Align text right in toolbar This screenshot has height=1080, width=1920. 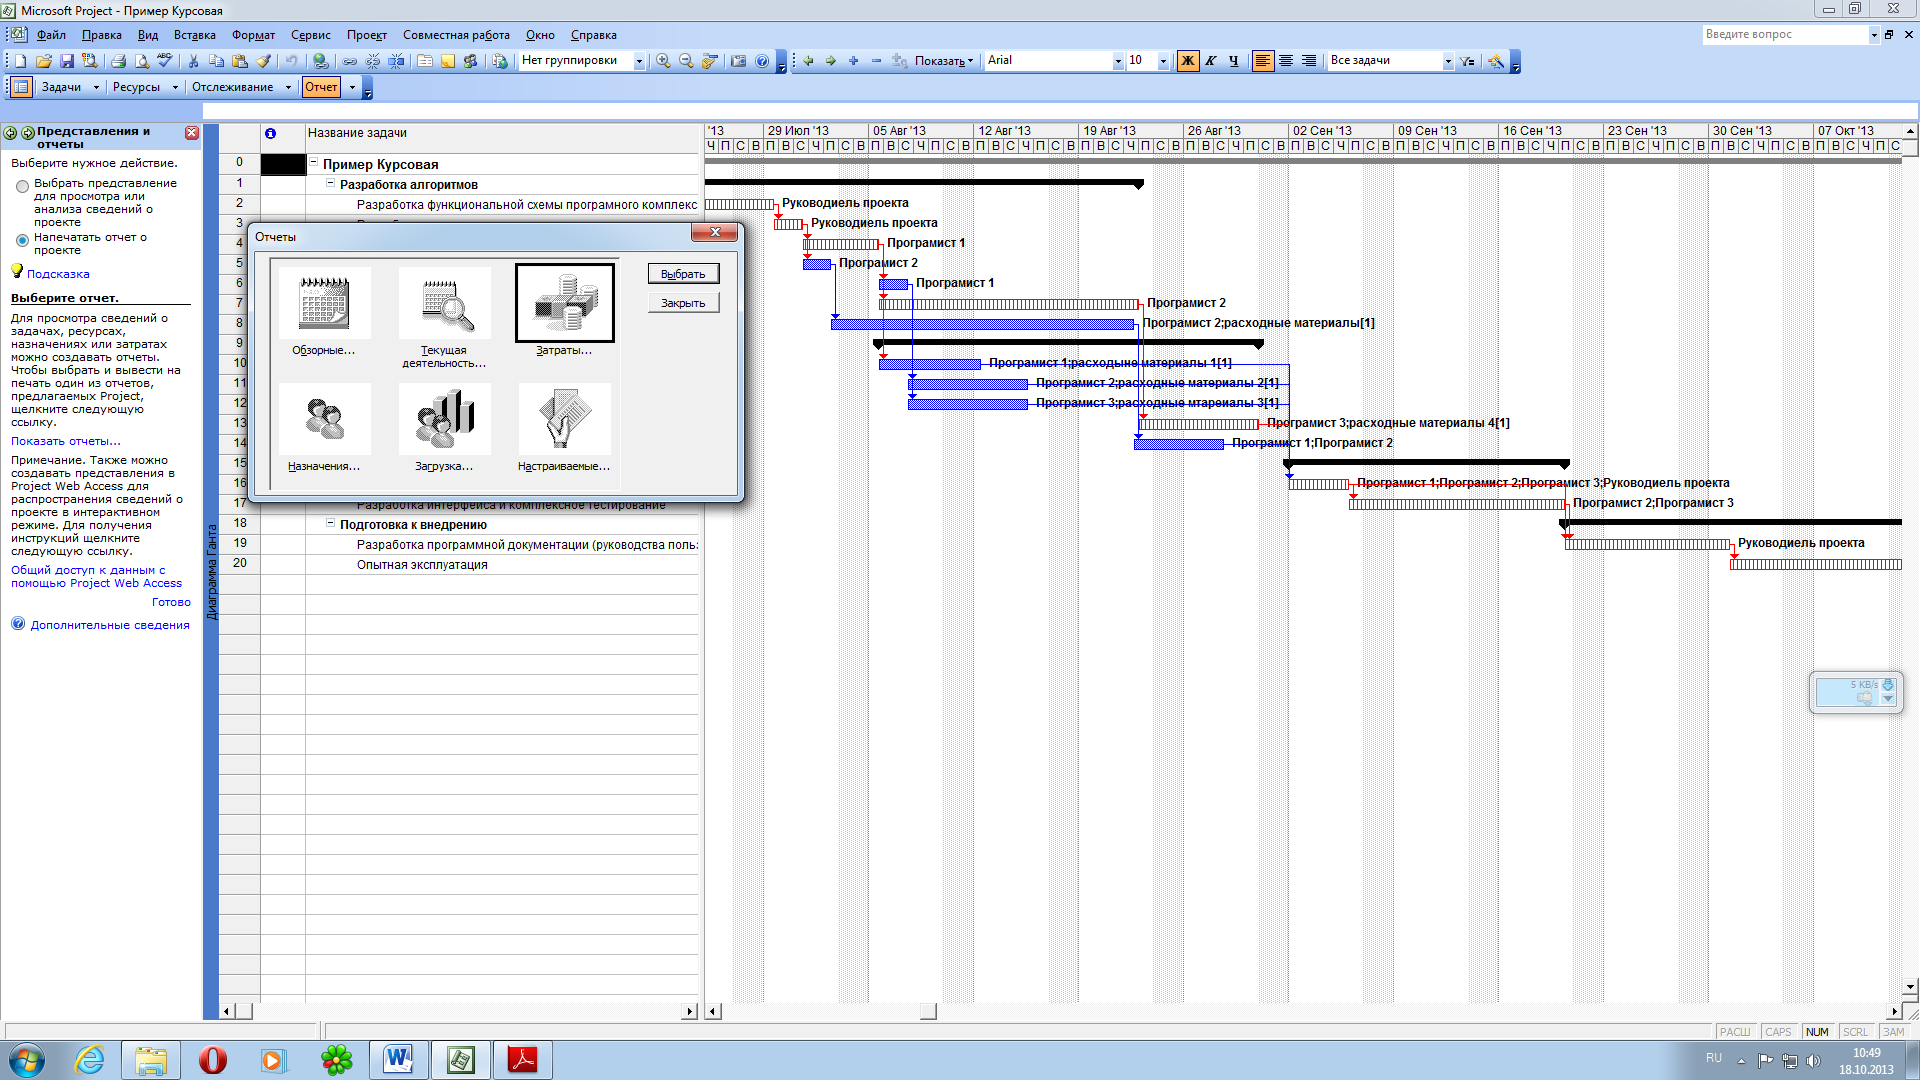pyautogui.click(x=1309, y=61)
